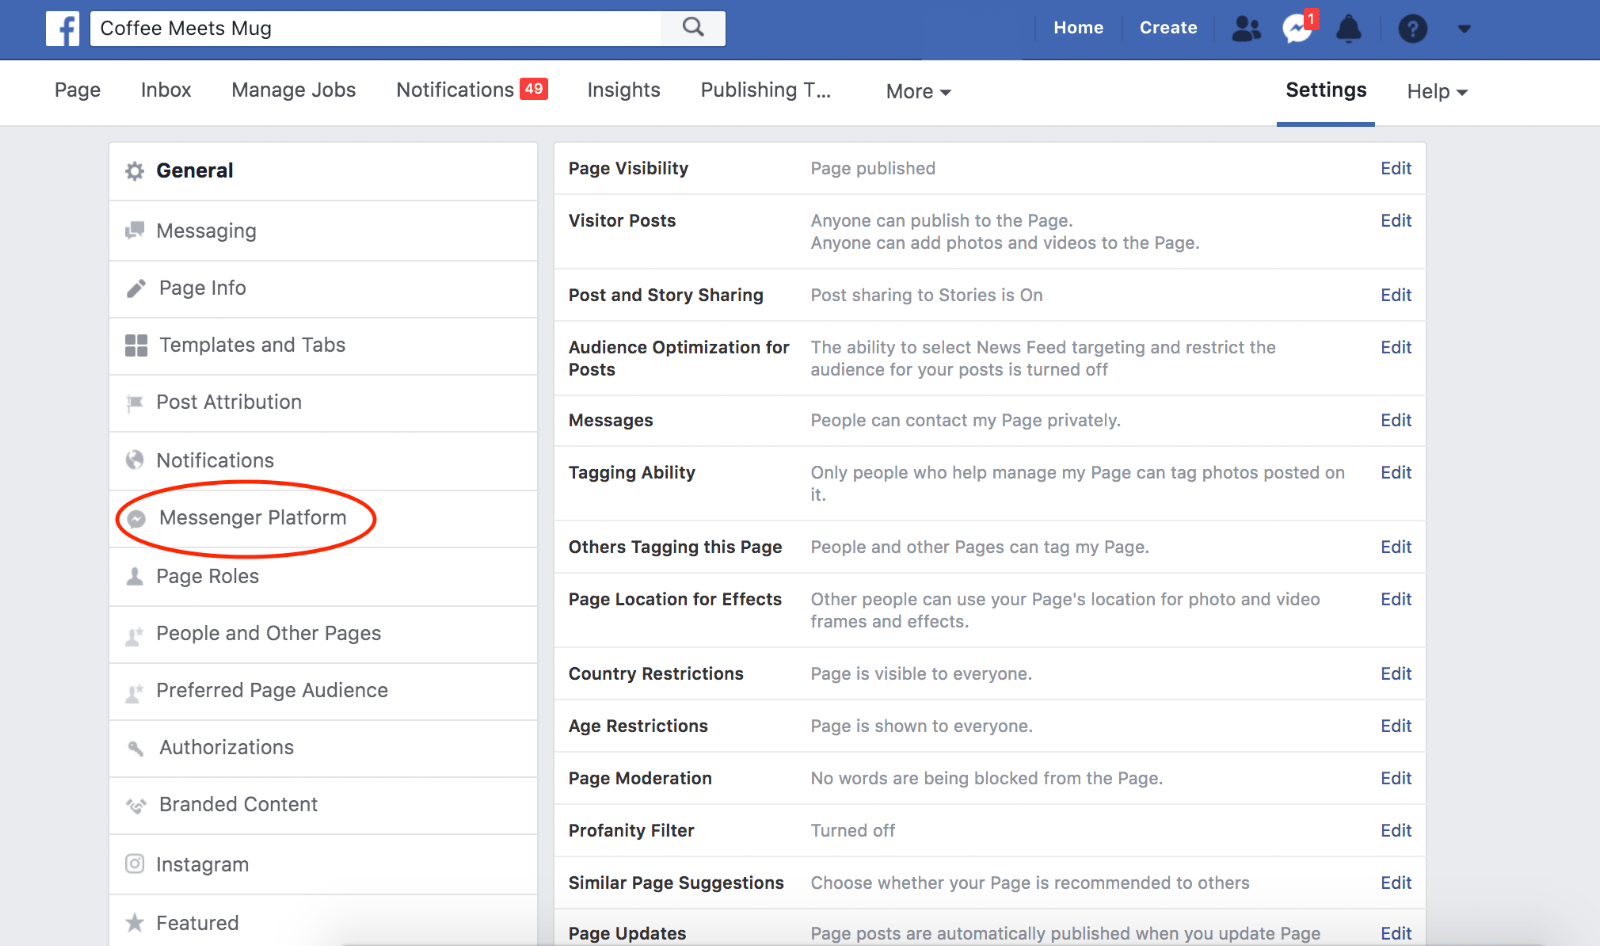
Task: Open the Preferred Page Audience section
Action: pyautogui.click(x=323, y=692)
